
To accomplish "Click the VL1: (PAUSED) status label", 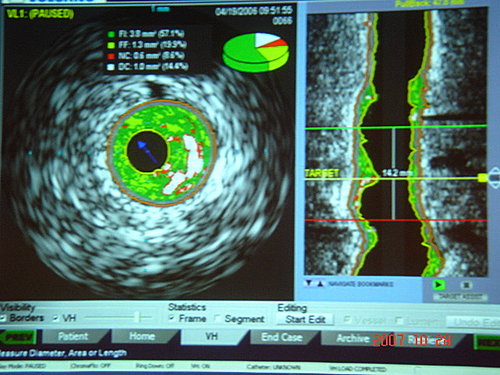I will [40, 14].
